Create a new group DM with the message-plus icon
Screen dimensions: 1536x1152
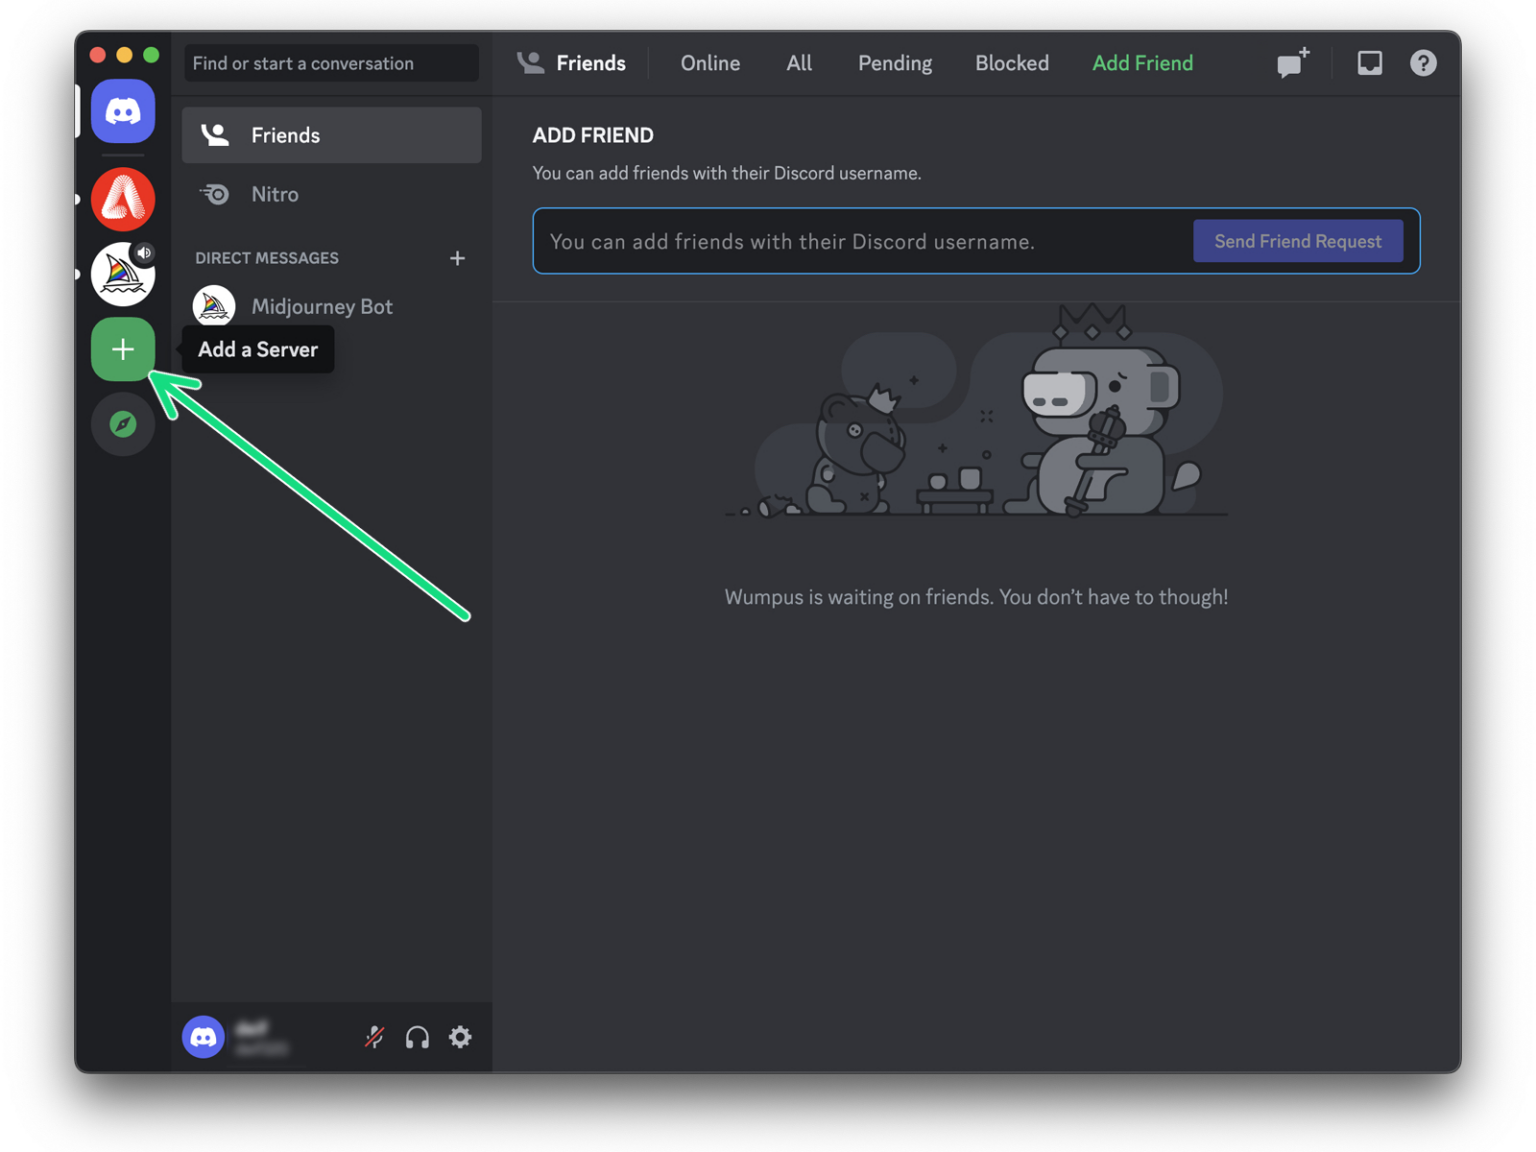pos(1290,63)
